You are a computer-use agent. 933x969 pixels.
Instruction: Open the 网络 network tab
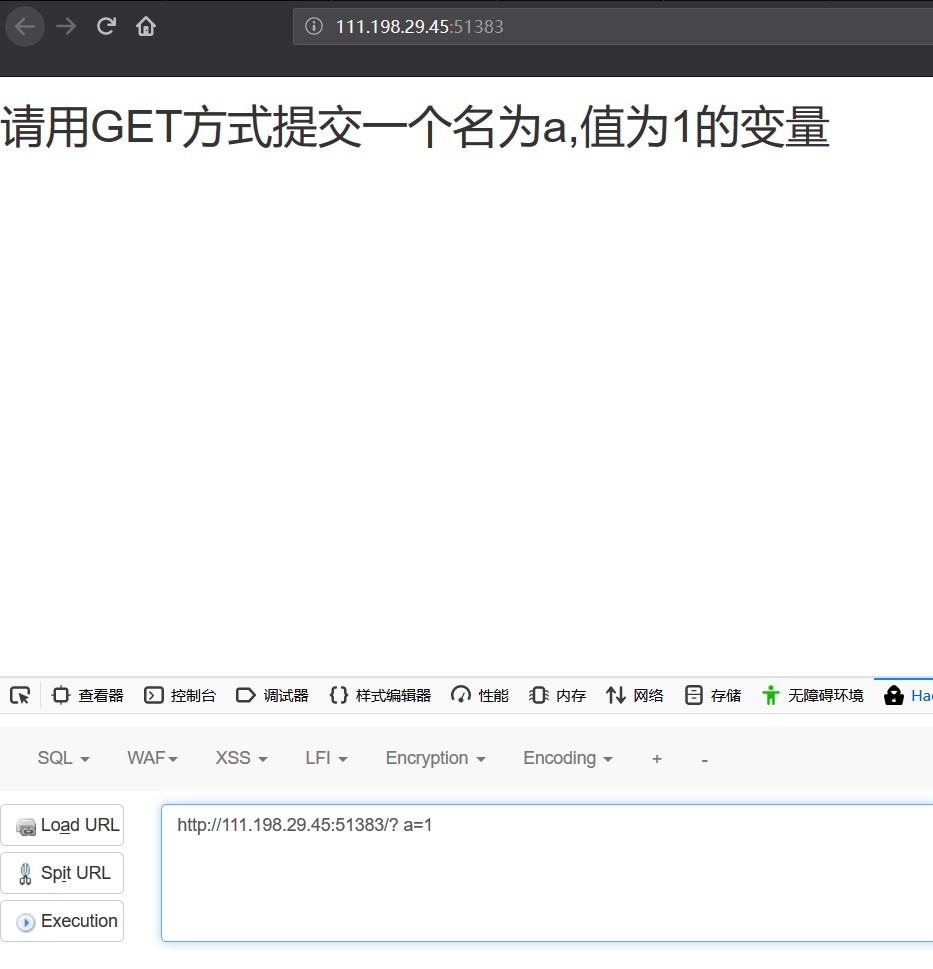coord(635,696)
